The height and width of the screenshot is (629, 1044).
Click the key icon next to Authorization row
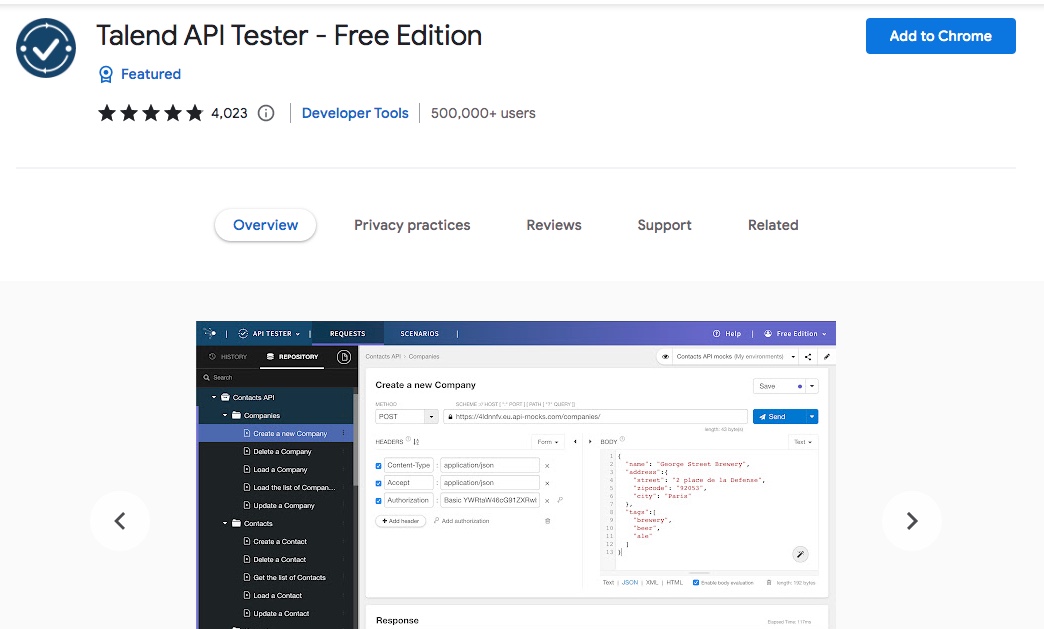(x=560, y=500)
